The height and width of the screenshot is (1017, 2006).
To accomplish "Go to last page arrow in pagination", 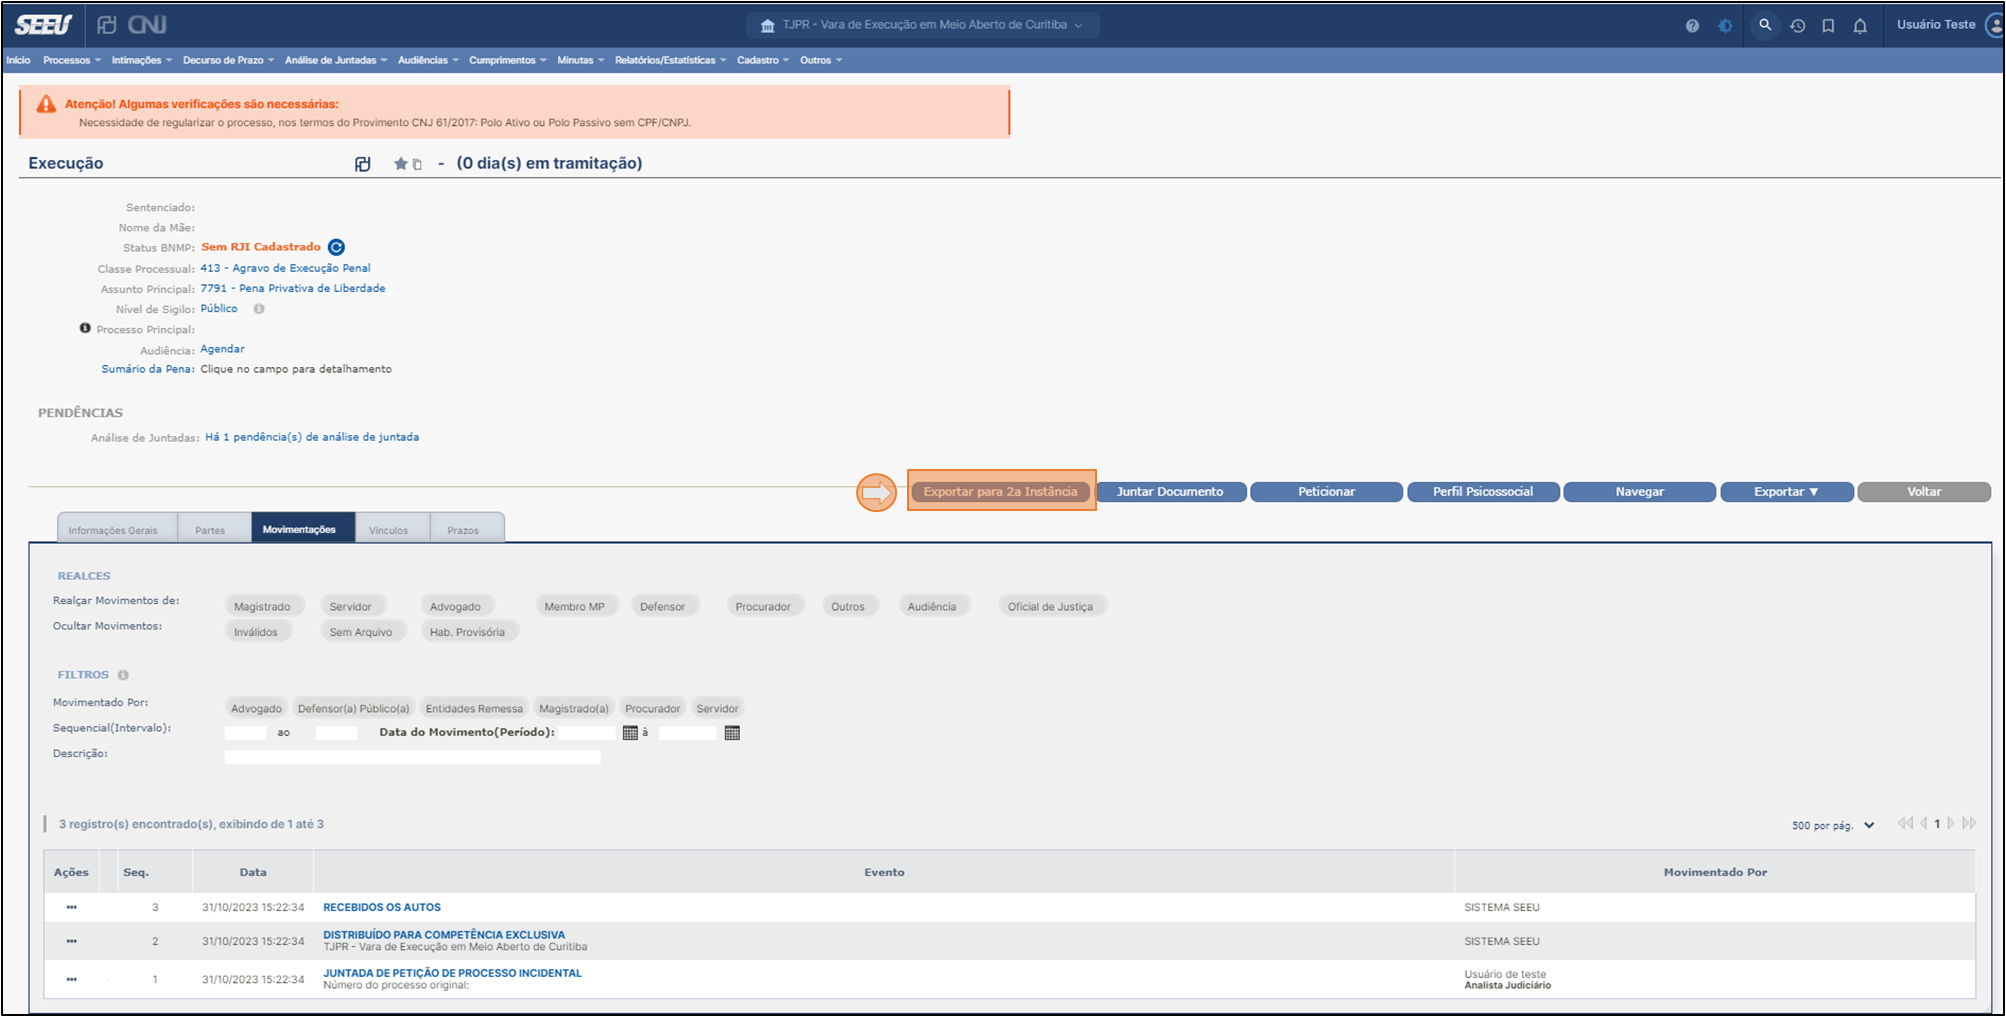I will point(1969,823).
